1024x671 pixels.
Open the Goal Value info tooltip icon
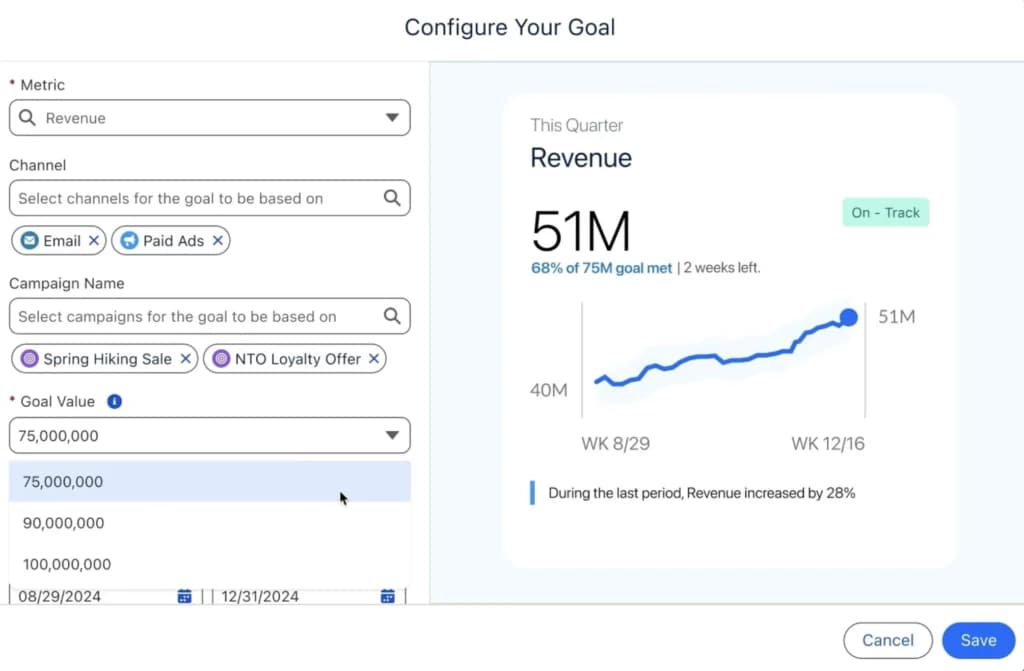click(114, 401)
